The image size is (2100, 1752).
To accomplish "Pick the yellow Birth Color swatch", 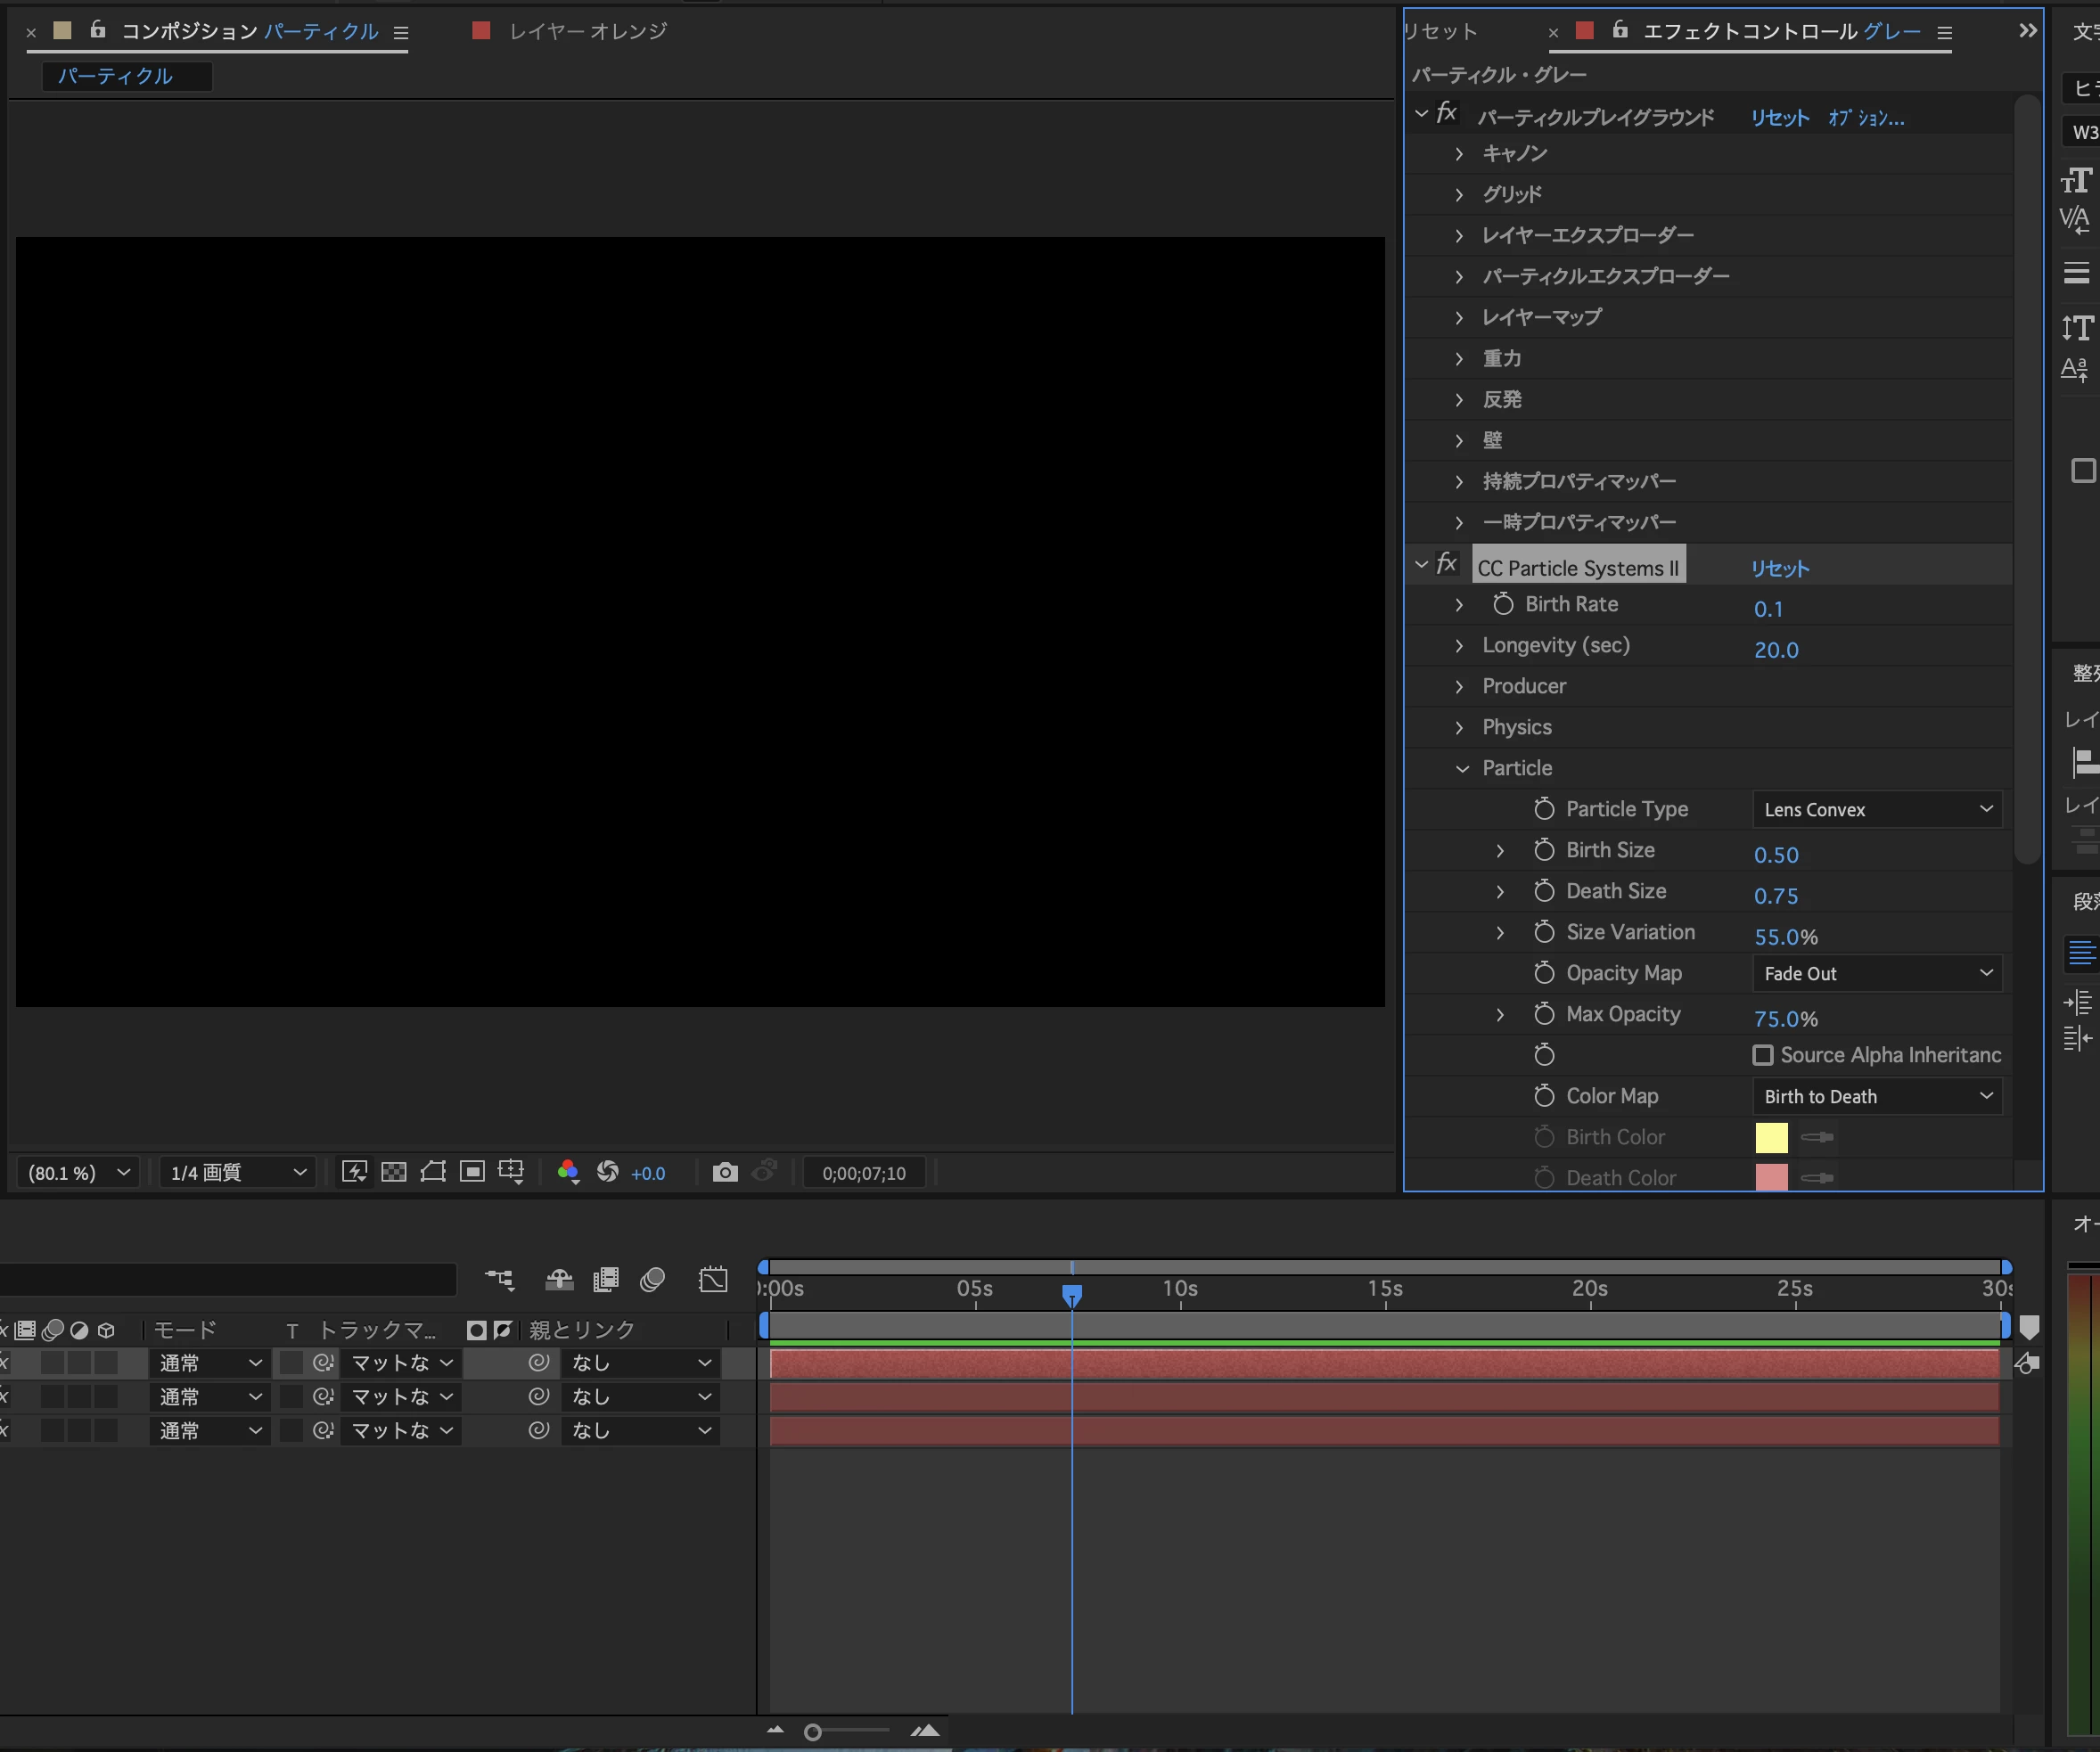I will tap(1771, 1137).
